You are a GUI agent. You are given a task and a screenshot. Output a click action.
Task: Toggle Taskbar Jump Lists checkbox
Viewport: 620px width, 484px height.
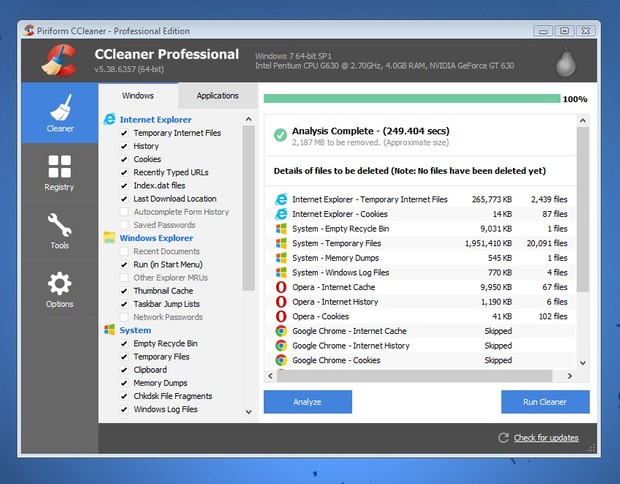tap(124, 304)
